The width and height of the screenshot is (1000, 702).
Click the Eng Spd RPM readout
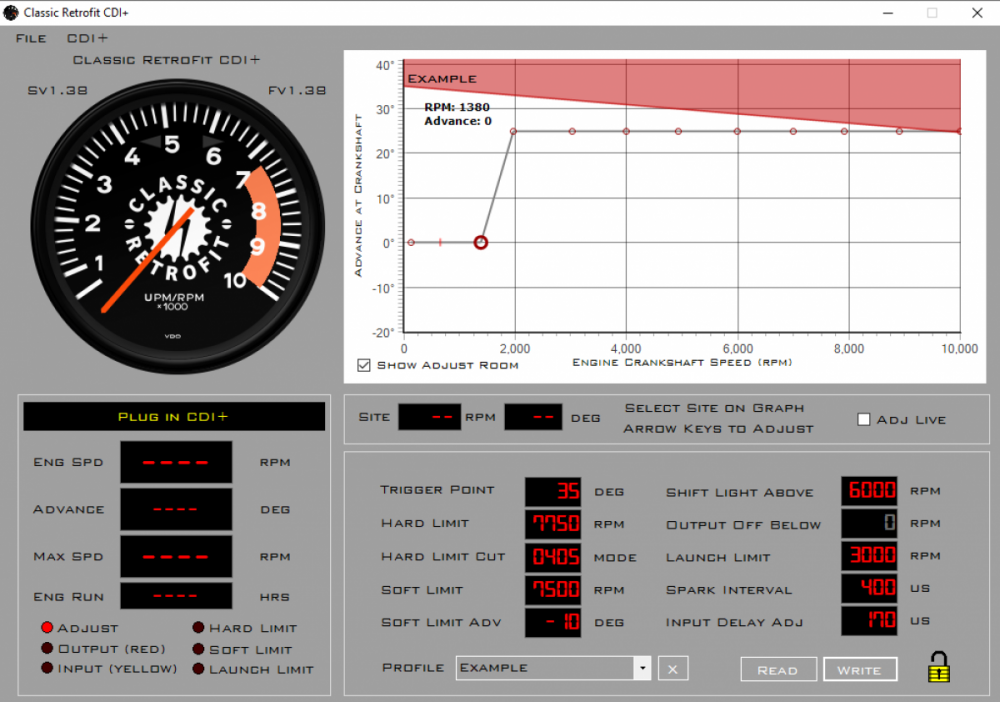176,462
